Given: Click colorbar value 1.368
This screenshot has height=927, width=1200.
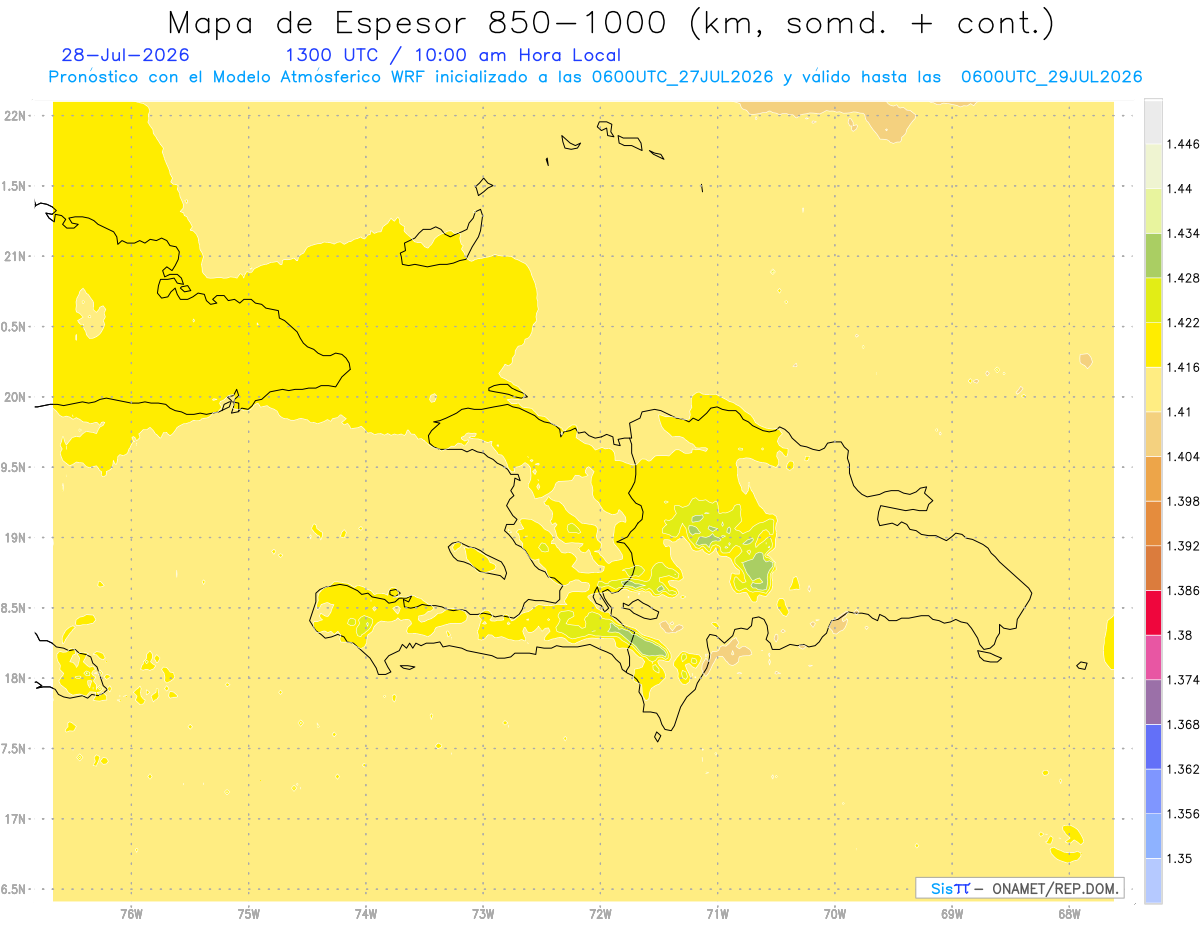Looking at the screenshot, I should tap(1183, 724).
